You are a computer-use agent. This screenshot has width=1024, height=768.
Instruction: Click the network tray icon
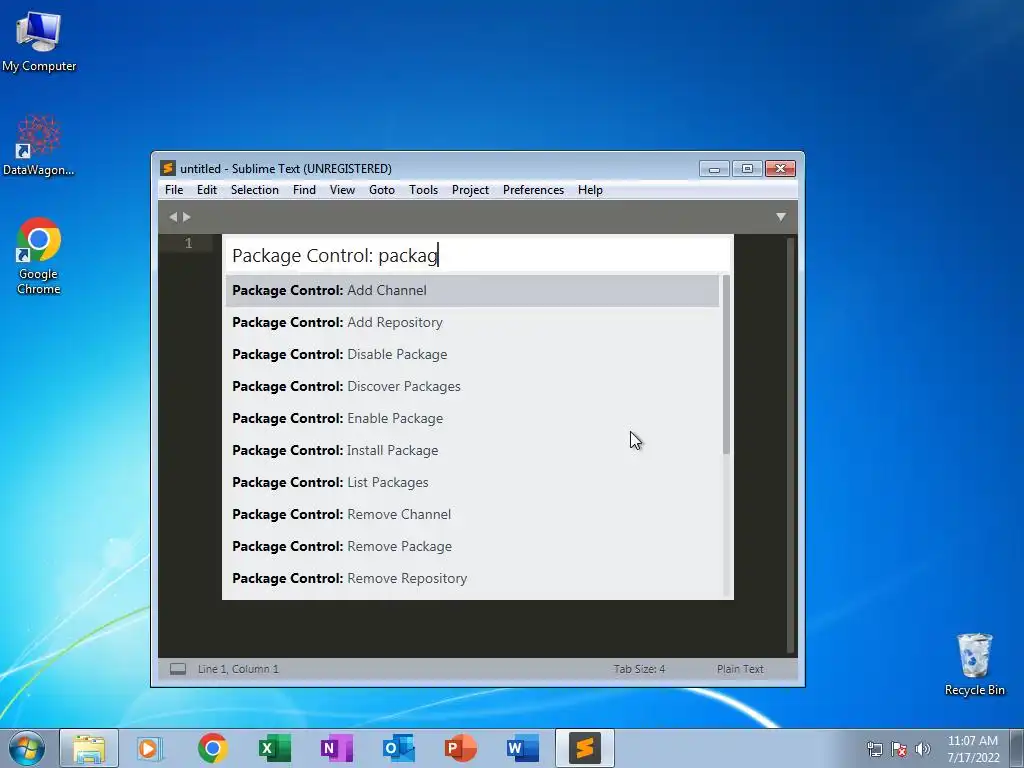(874, 749)
